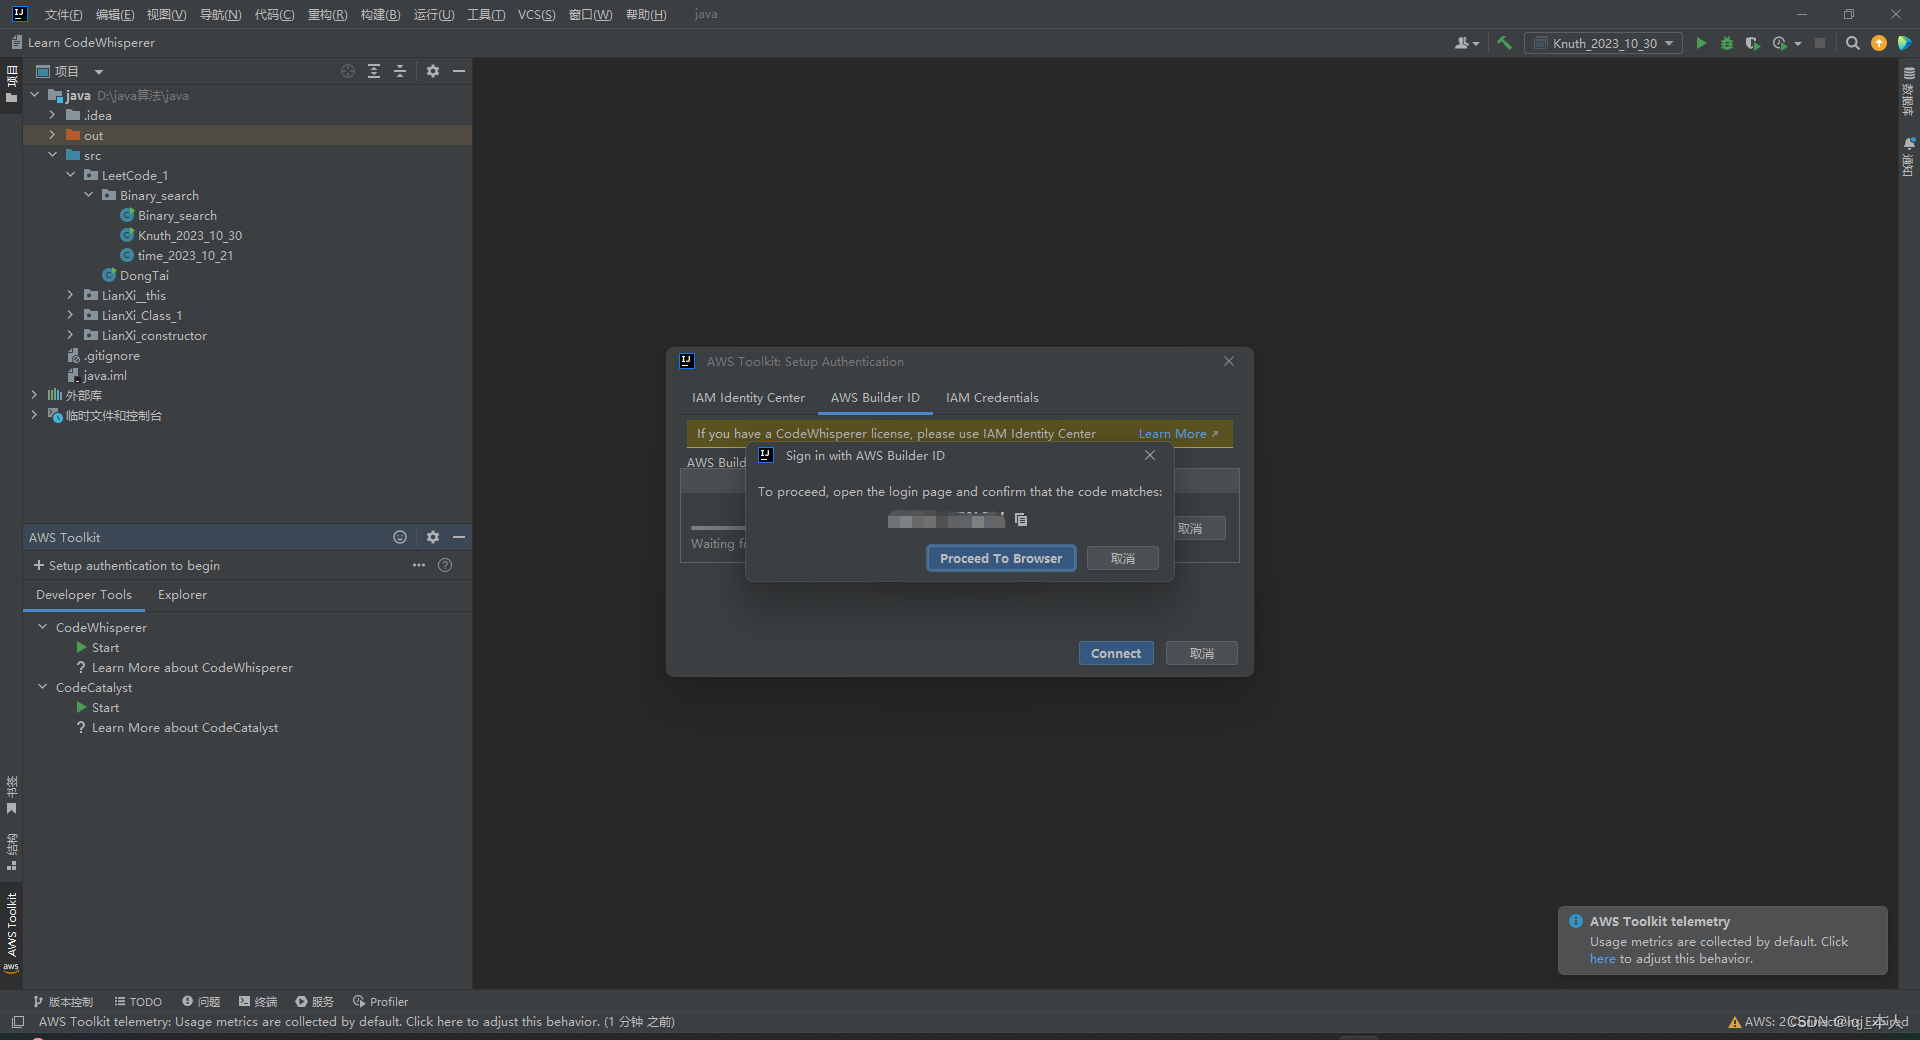This screenshot has width=1920, height=1040.
Task: Hide the project panel with minus icon
Action: 459,71
